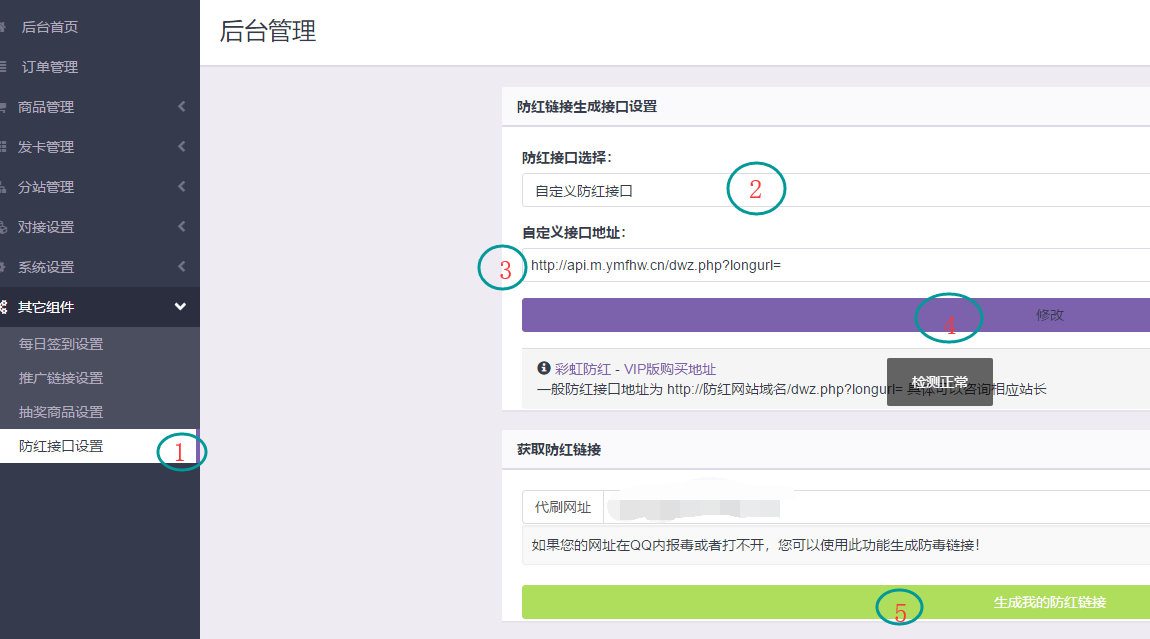Click the 自定义接口地址 input field

[835, 265]
